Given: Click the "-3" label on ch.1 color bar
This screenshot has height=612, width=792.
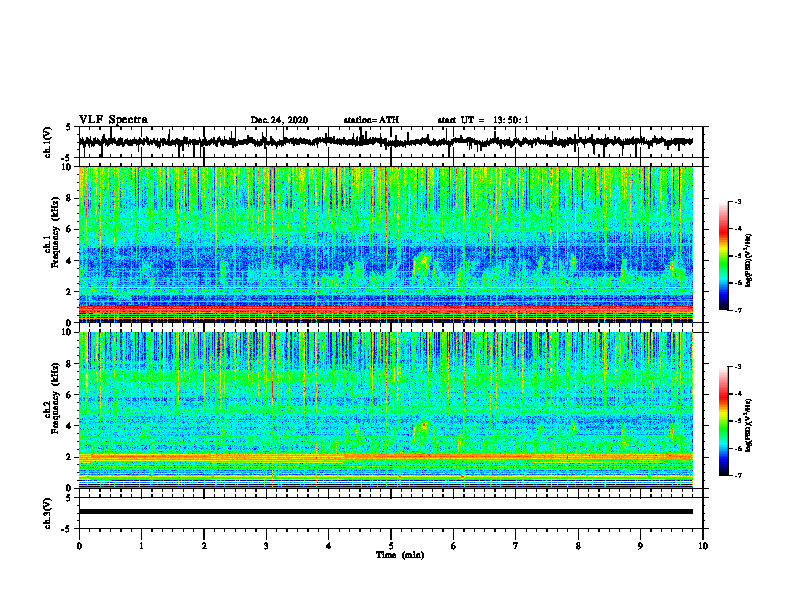Looking at the screenshot, I should [x=738, y=202].
